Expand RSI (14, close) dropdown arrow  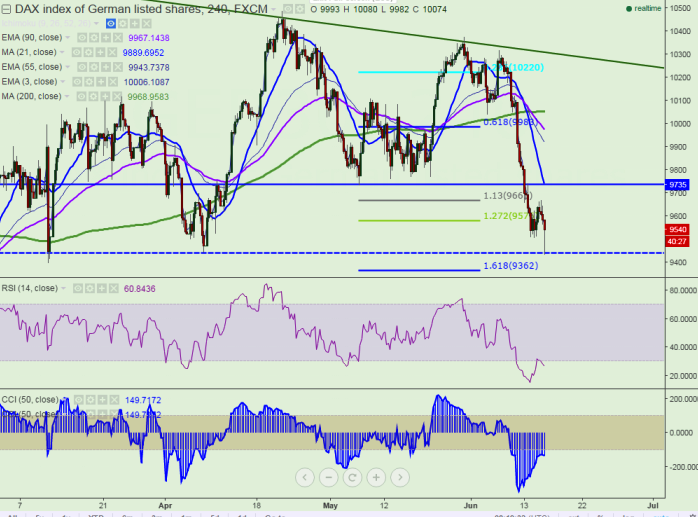(64, 289)
